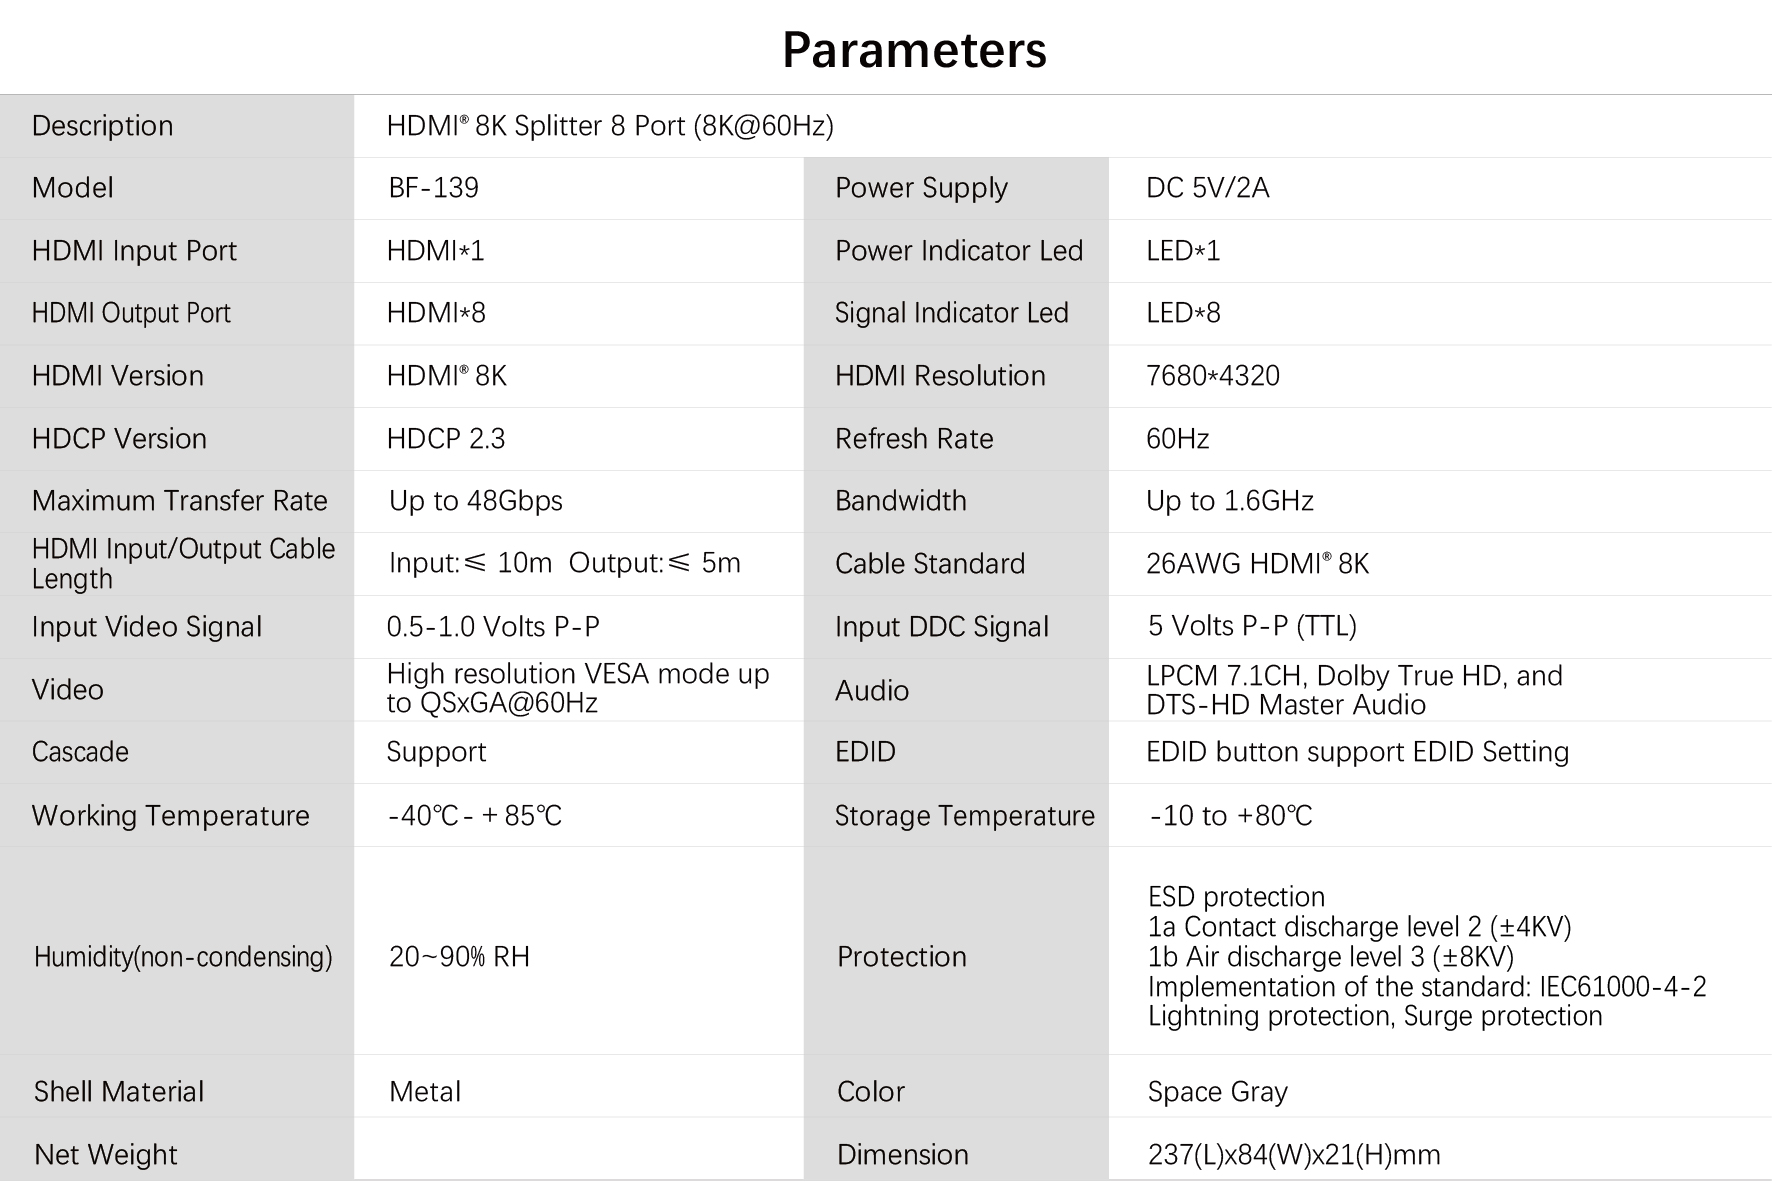Viewport: 1772px width, 1182px height.
Task: Click the BF-139 model value
Action: pos(433,188)
